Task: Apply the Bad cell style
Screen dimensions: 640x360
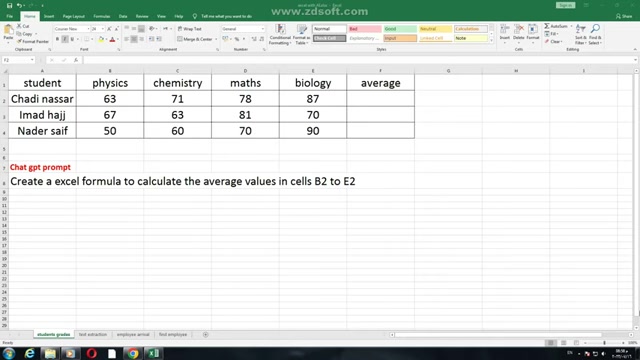Action: click(x=365, y=29)
